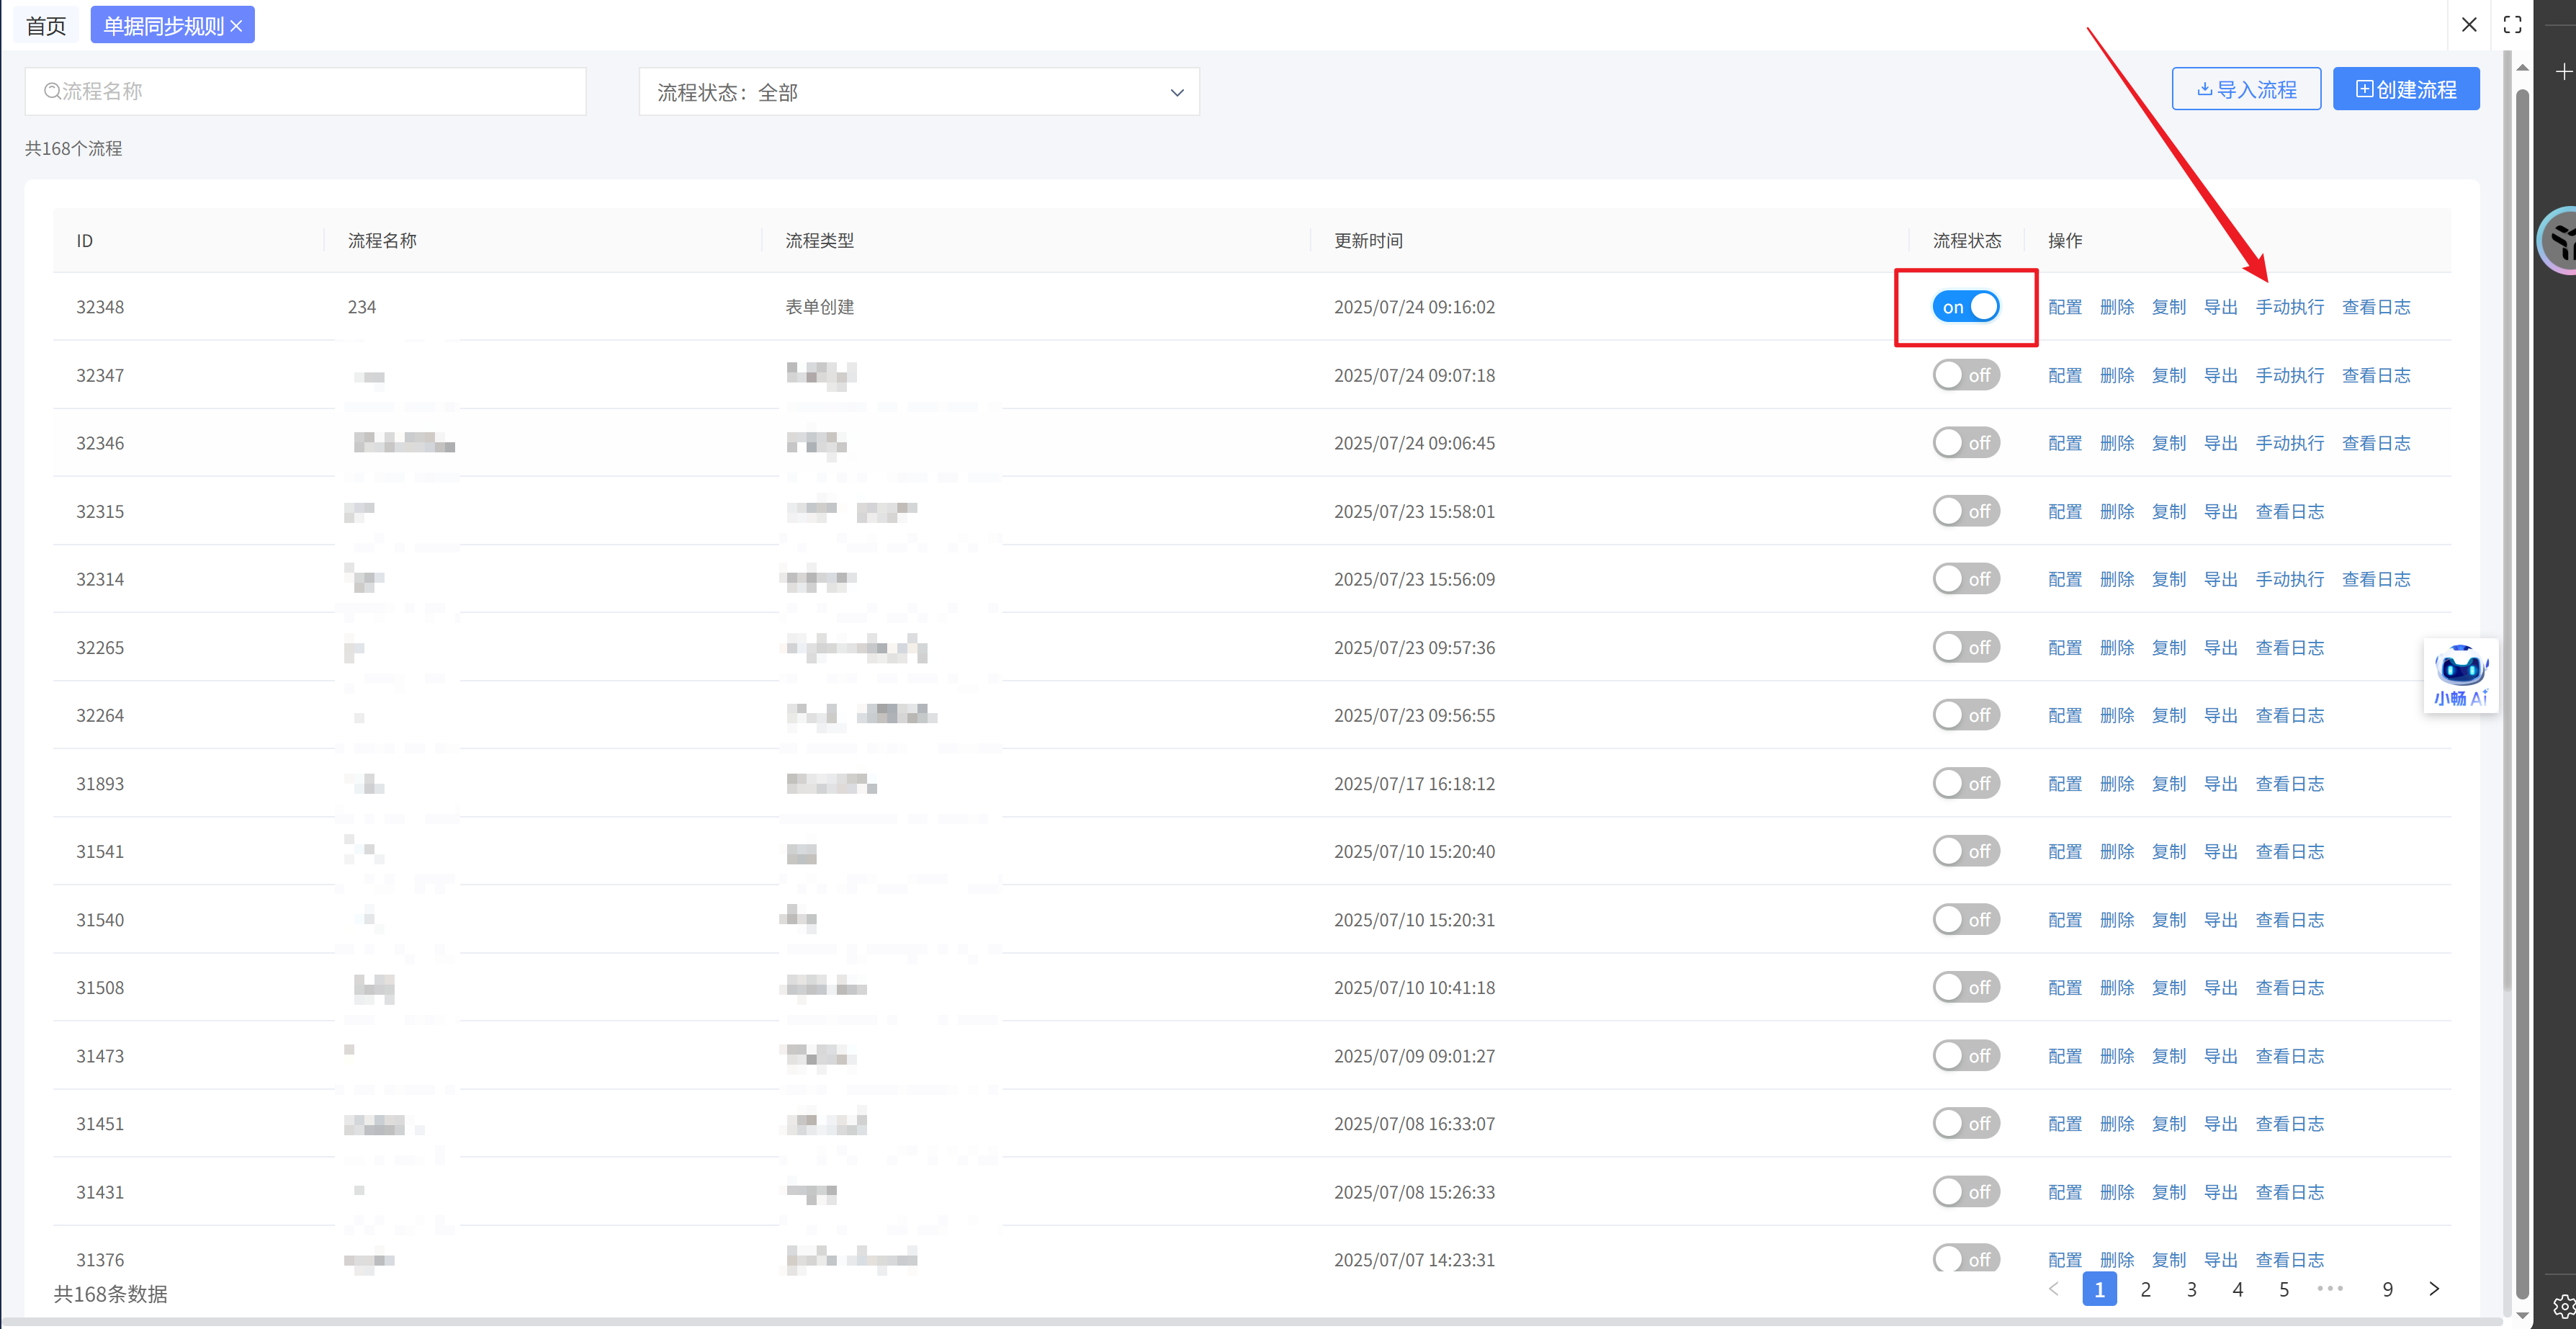Focus the 流程名称 search field
The width and height of the screenshot is (2576, 1329).
click(x=305, y=91)
